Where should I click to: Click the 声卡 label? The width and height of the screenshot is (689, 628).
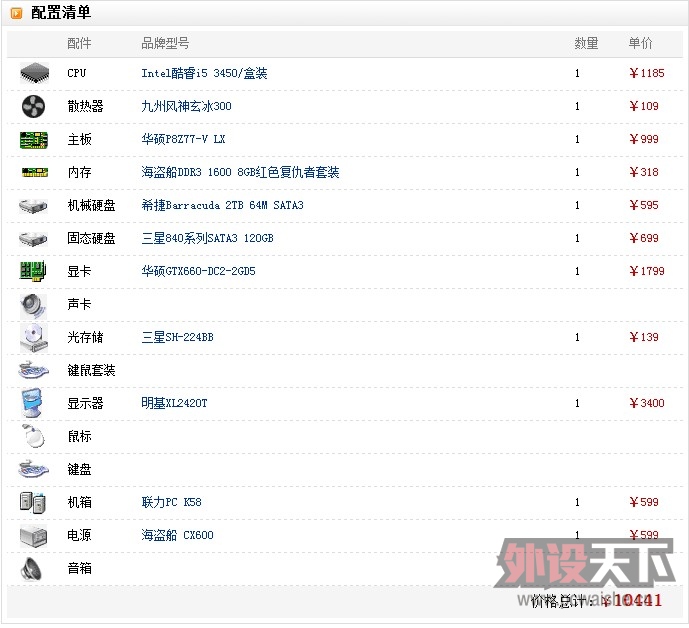point(79,304)
